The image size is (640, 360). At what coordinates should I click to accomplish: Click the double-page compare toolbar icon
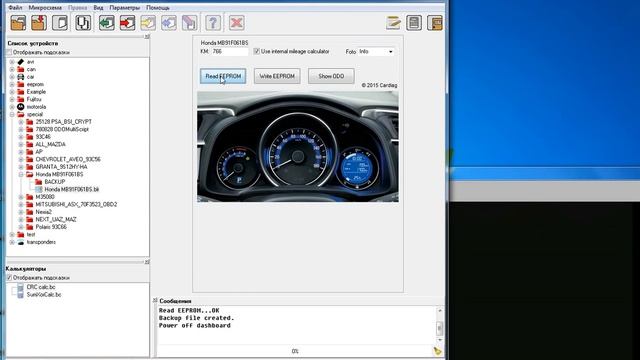click(83, 23)
